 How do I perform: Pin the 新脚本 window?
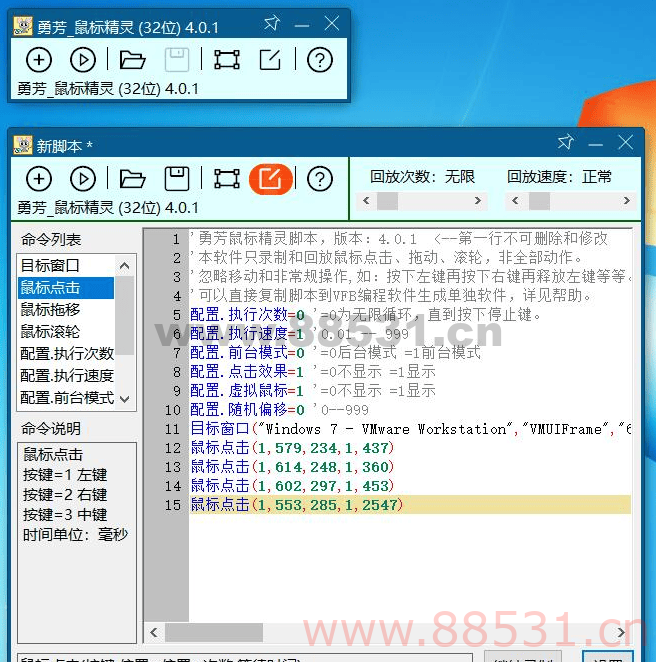(x=565, y=142)
